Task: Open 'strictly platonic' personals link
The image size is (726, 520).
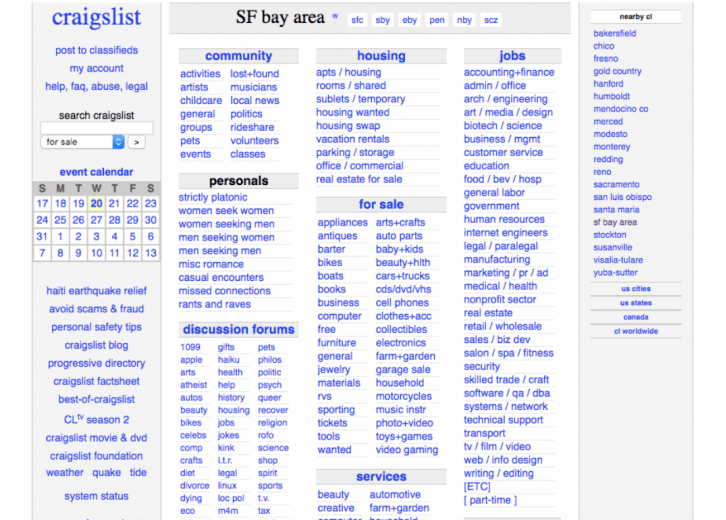Action: coord(213,197)
